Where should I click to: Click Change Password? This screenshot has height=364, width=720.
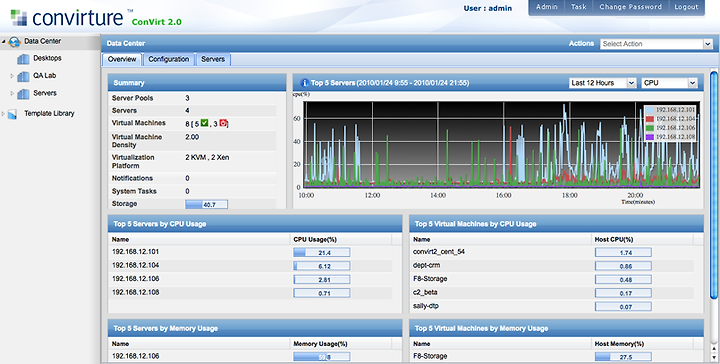[630, 7]
